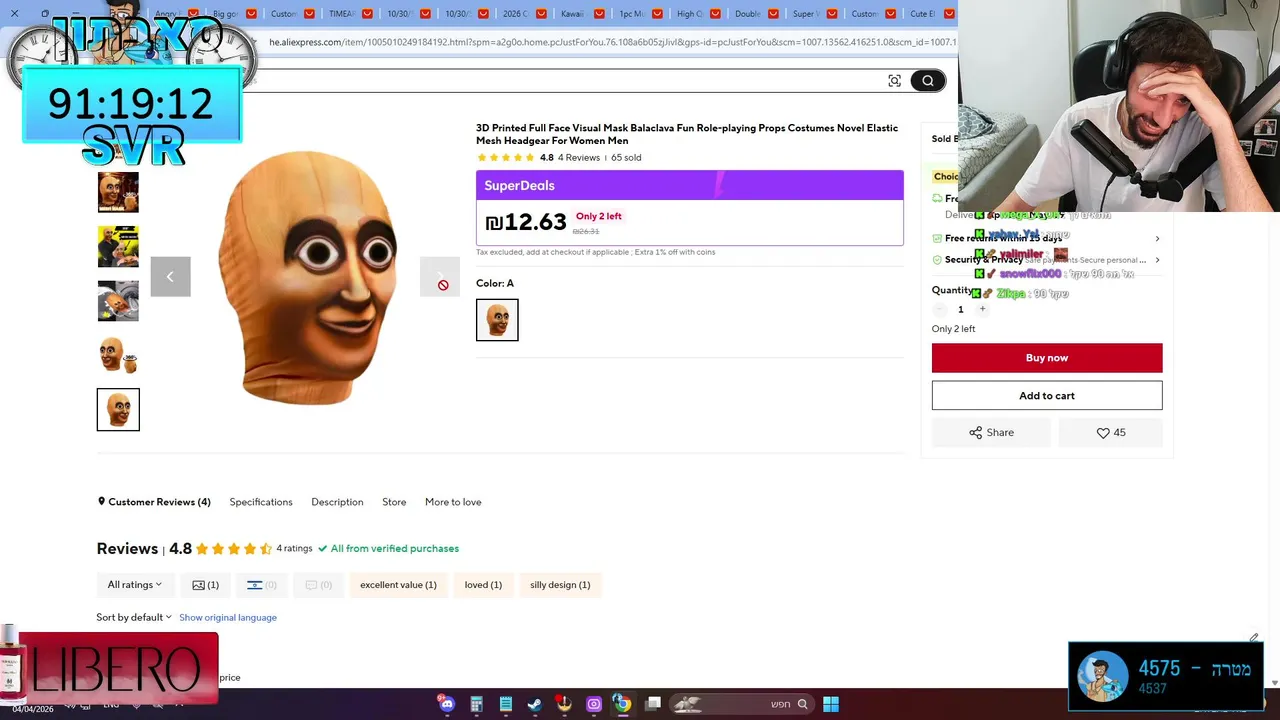
Task: Click the magnifier search button
Action: pos(928,81)
